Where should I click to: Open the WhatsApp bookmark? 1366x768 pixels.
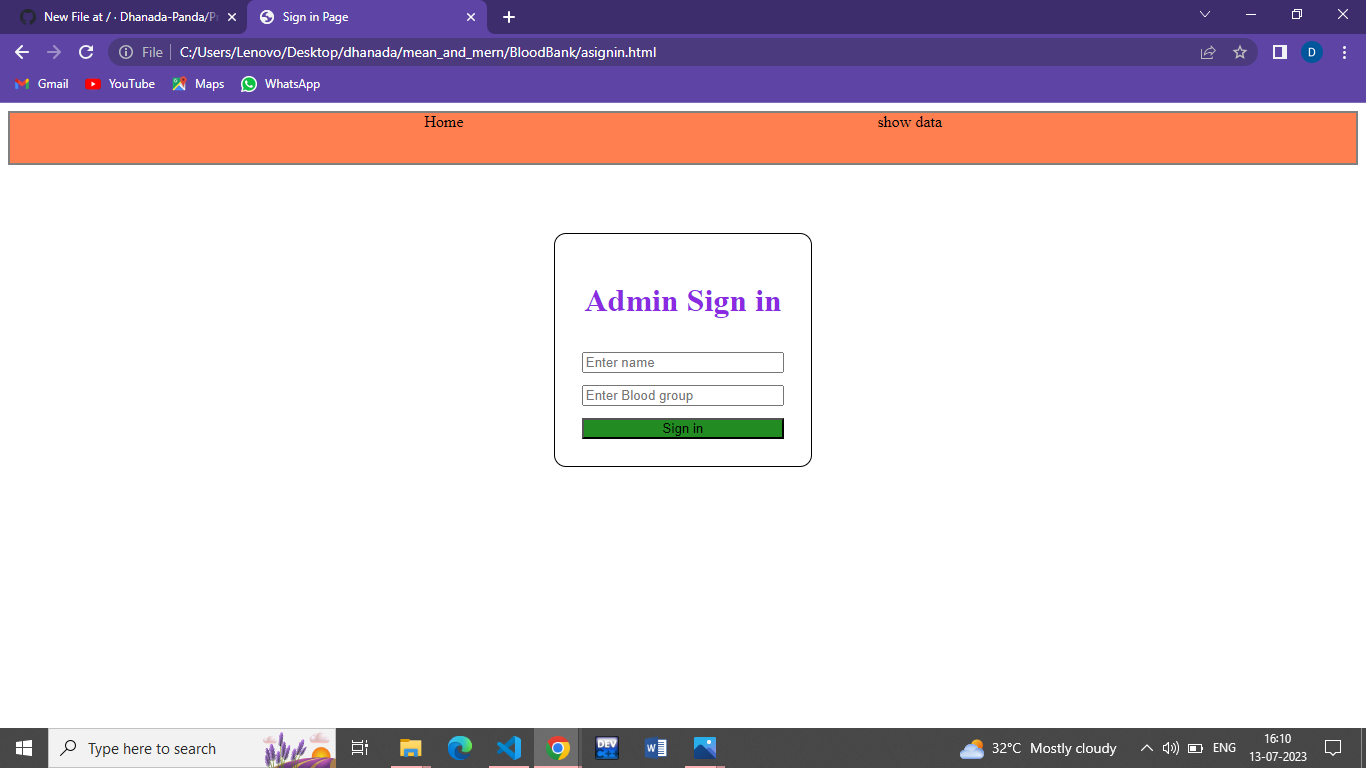[x=280, y=84]
